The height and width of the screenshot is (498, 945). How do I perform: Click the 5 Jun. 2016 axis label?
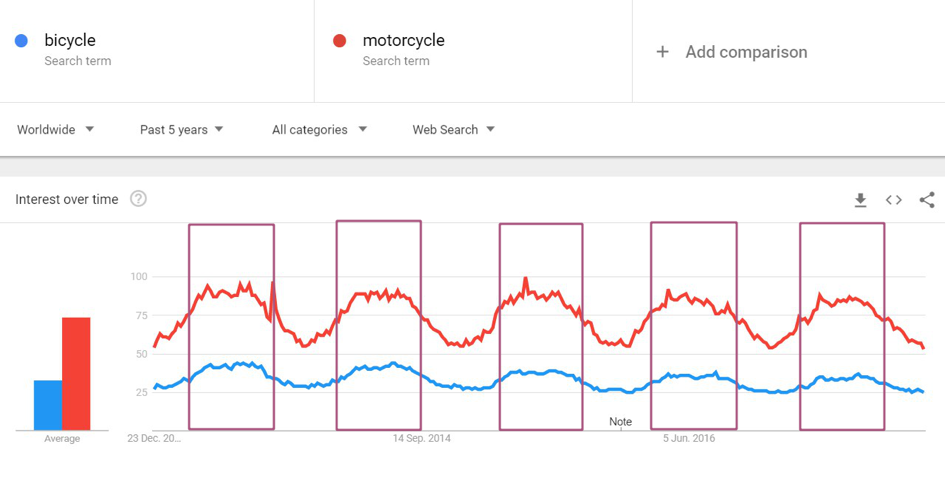[x=689, y=438]
